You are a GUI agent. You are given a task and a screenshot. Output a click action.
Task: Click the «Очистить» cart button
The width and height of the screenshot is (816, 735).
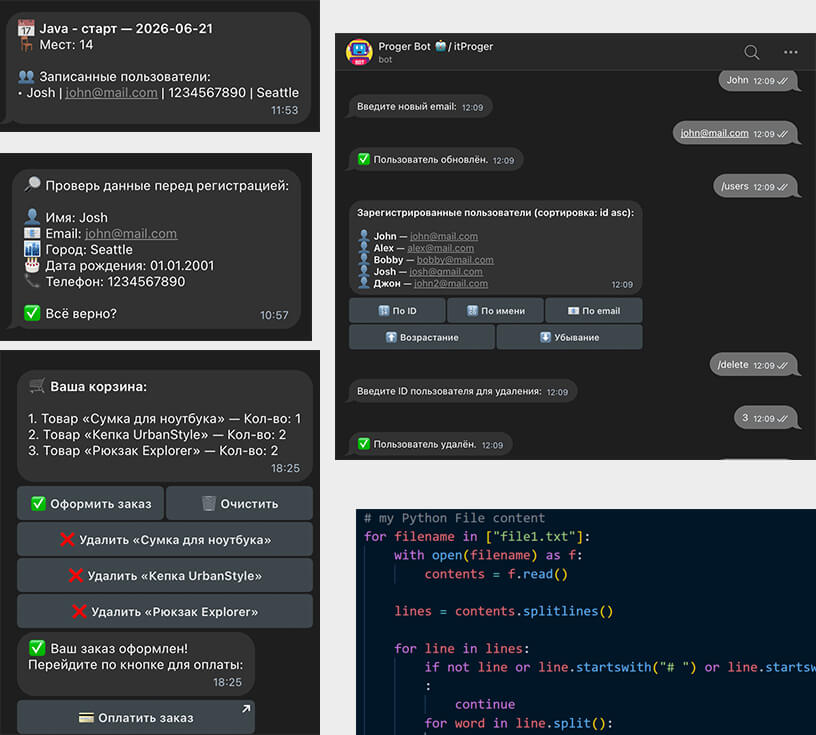coord(239,503)
